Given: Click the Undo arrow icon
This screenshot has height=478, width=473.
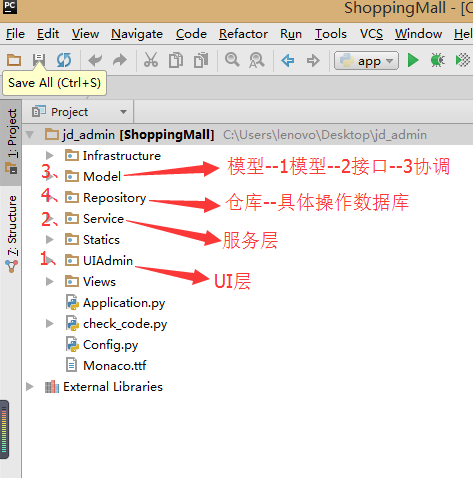Looking at the screenshot, I should pyautogui.click(x=95, y=60).
